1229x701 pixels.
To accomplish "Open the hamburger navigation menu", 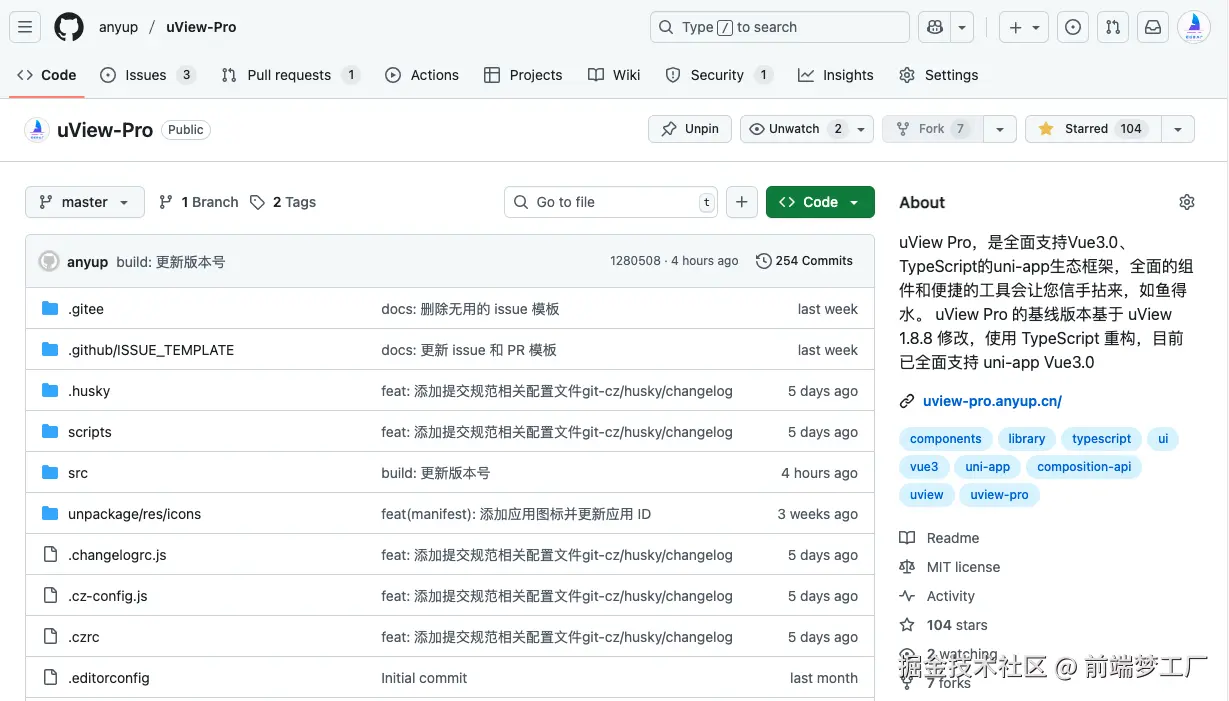I will pyautogui.click(x=26, y=27).
